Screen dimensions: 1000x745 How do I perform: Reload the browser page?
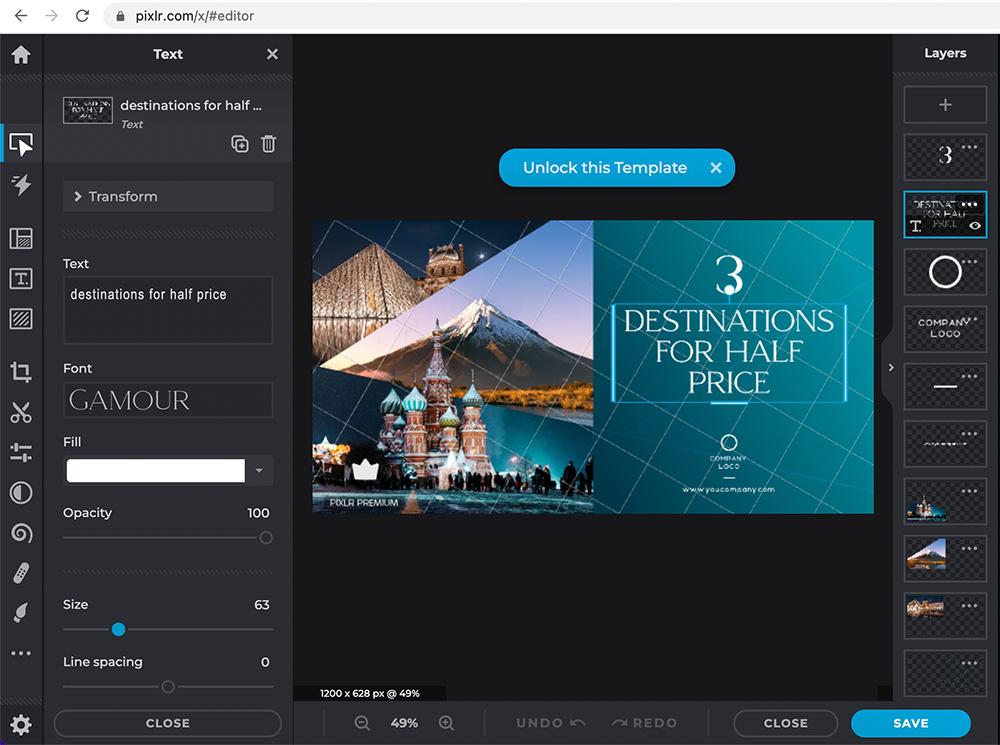coord(82,16)
